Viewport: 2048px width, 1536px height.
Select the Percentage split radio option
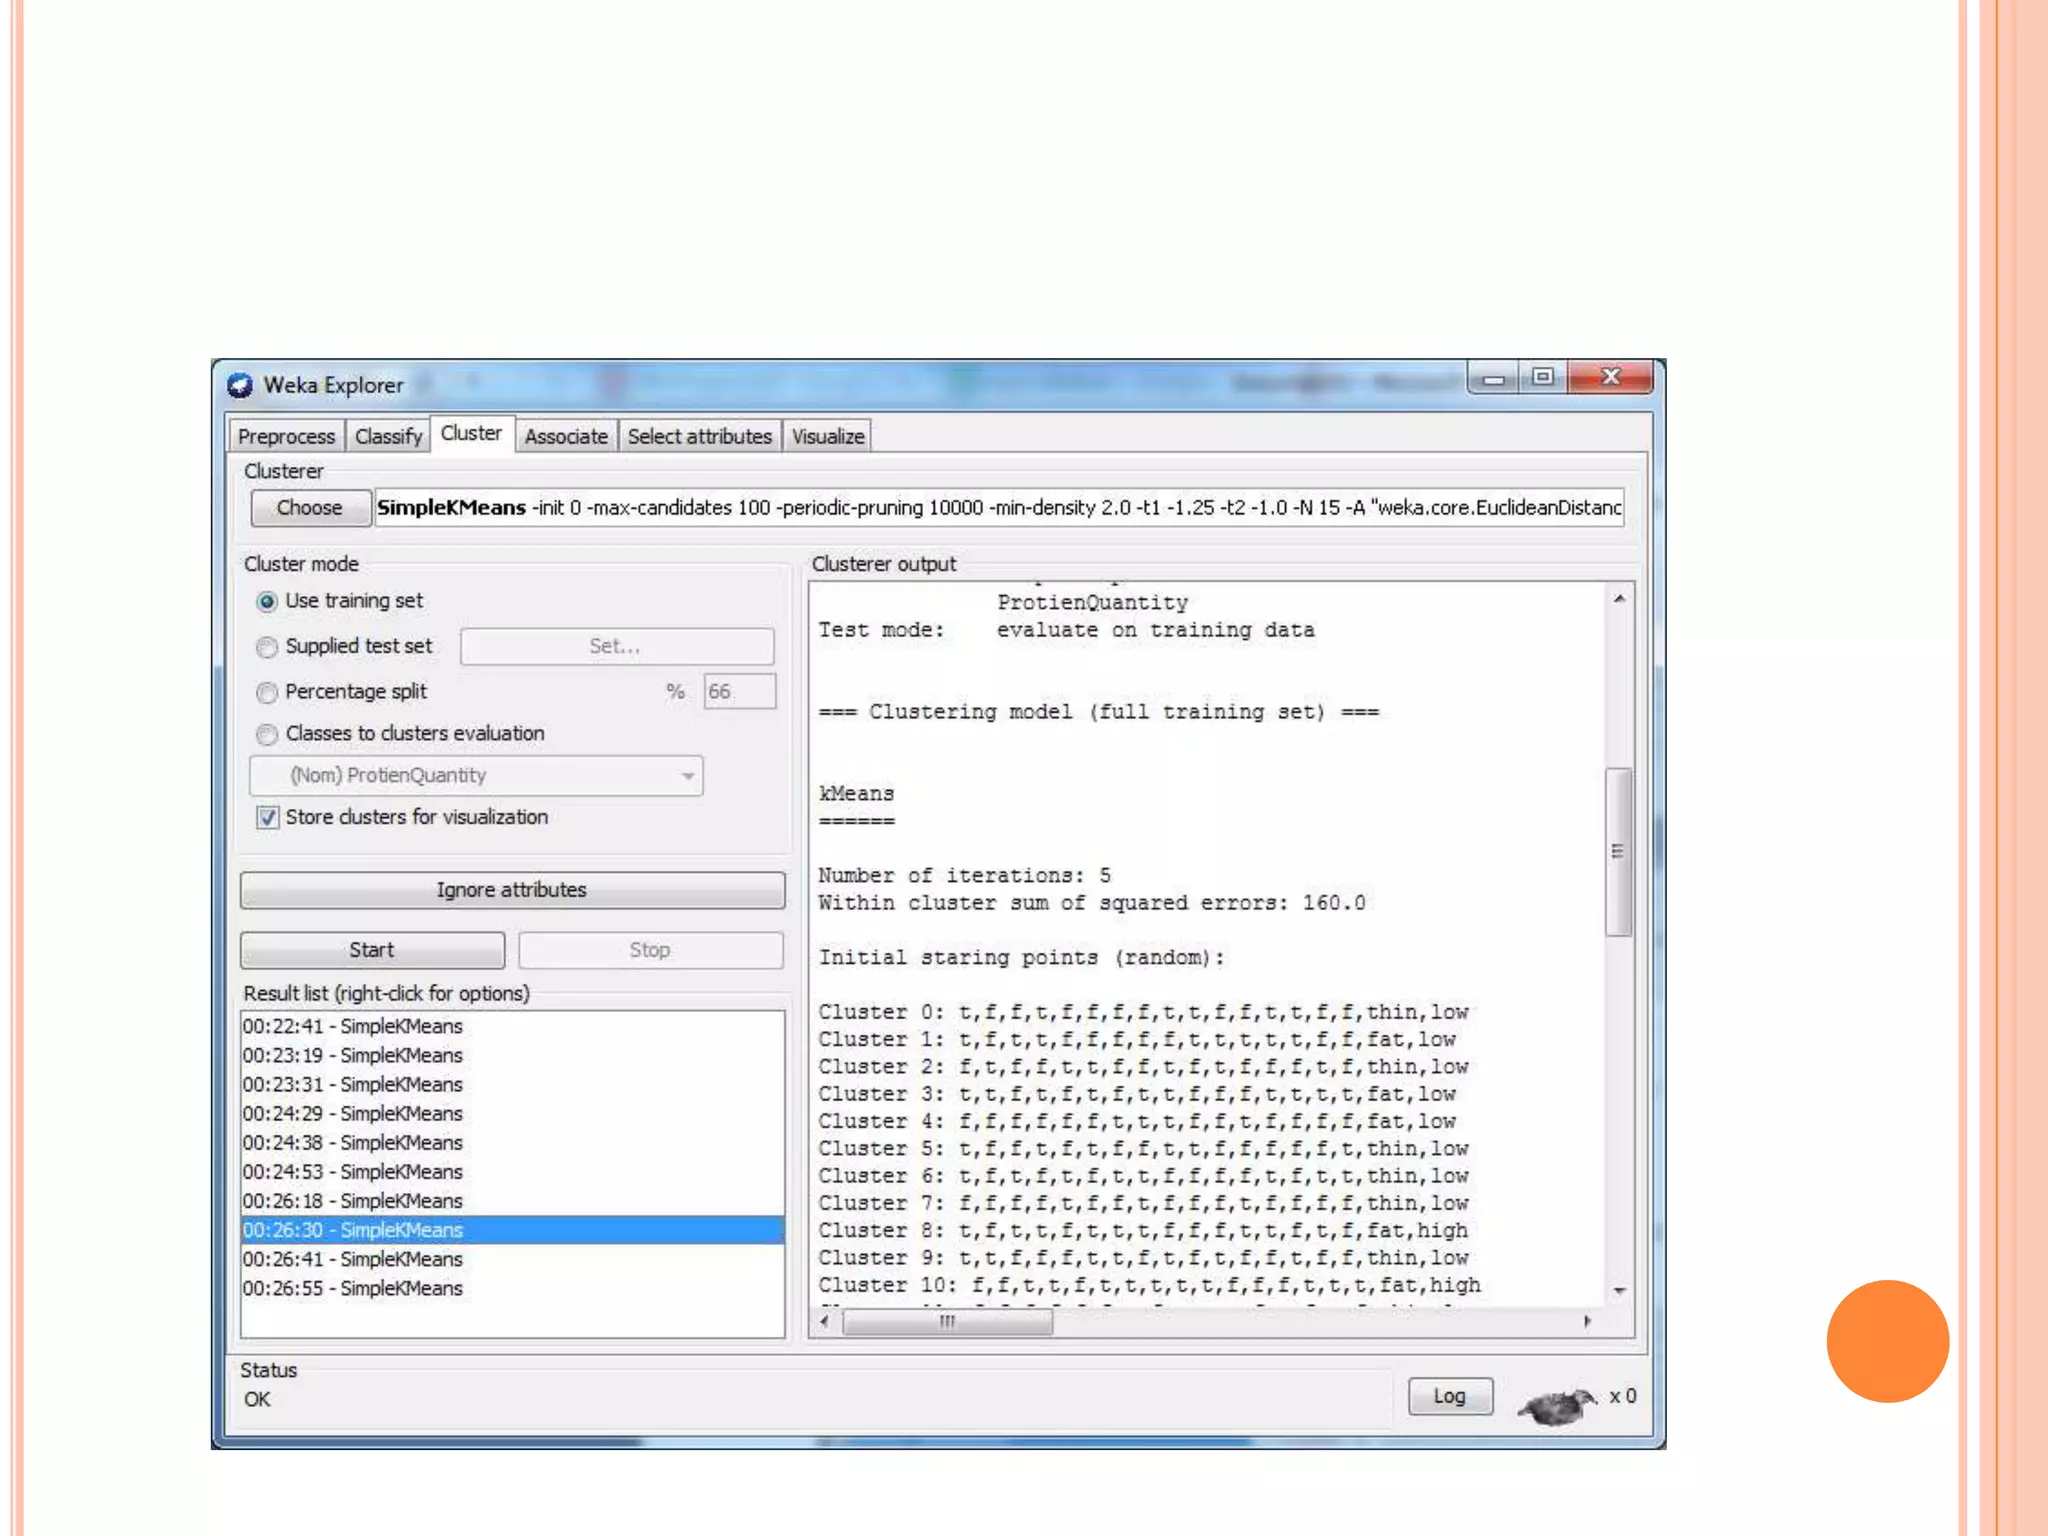click(267, 692)
